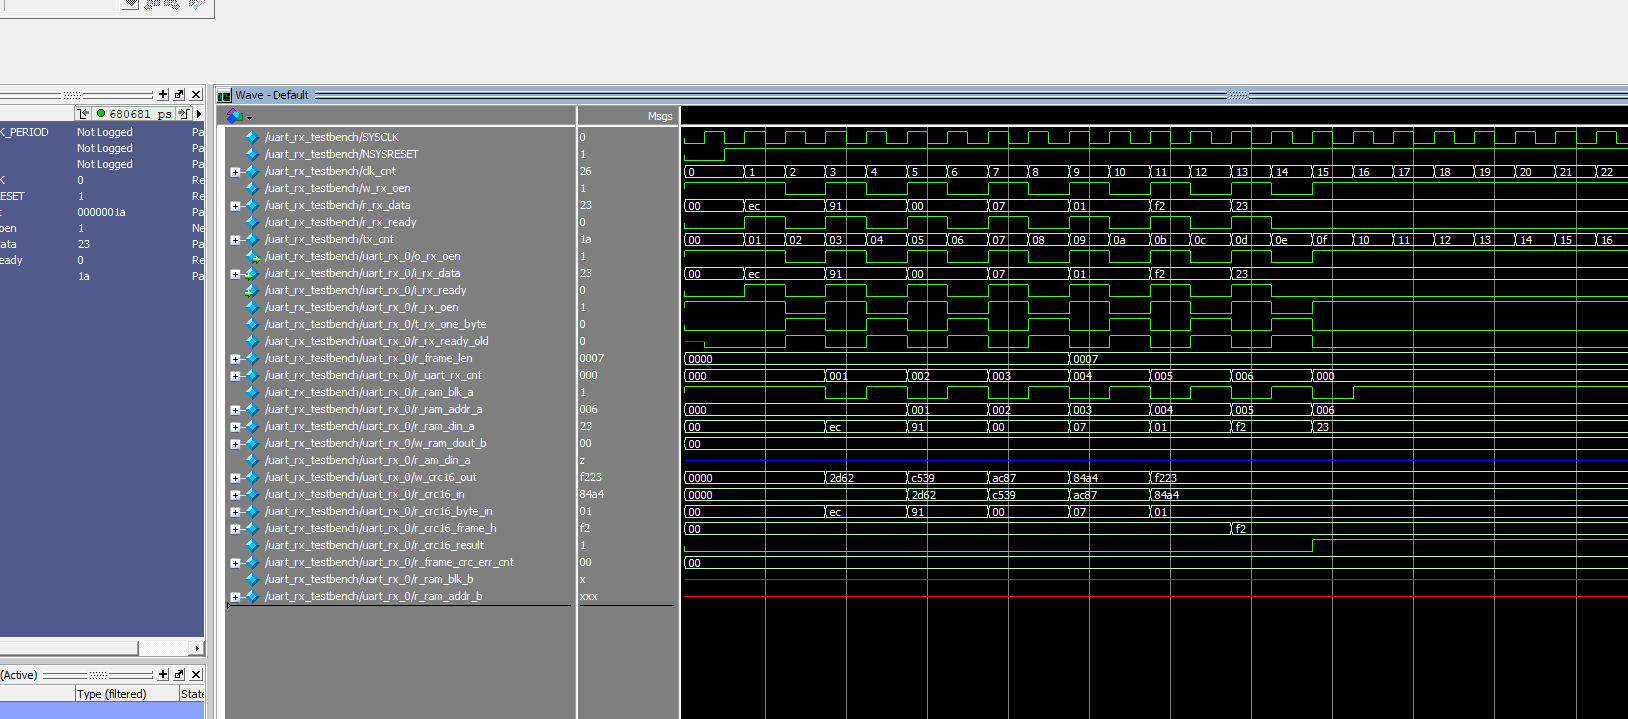
Task: Click the K_PERIOD row in Objects pane
Action: pyautogui.click(x=102, y=132)
